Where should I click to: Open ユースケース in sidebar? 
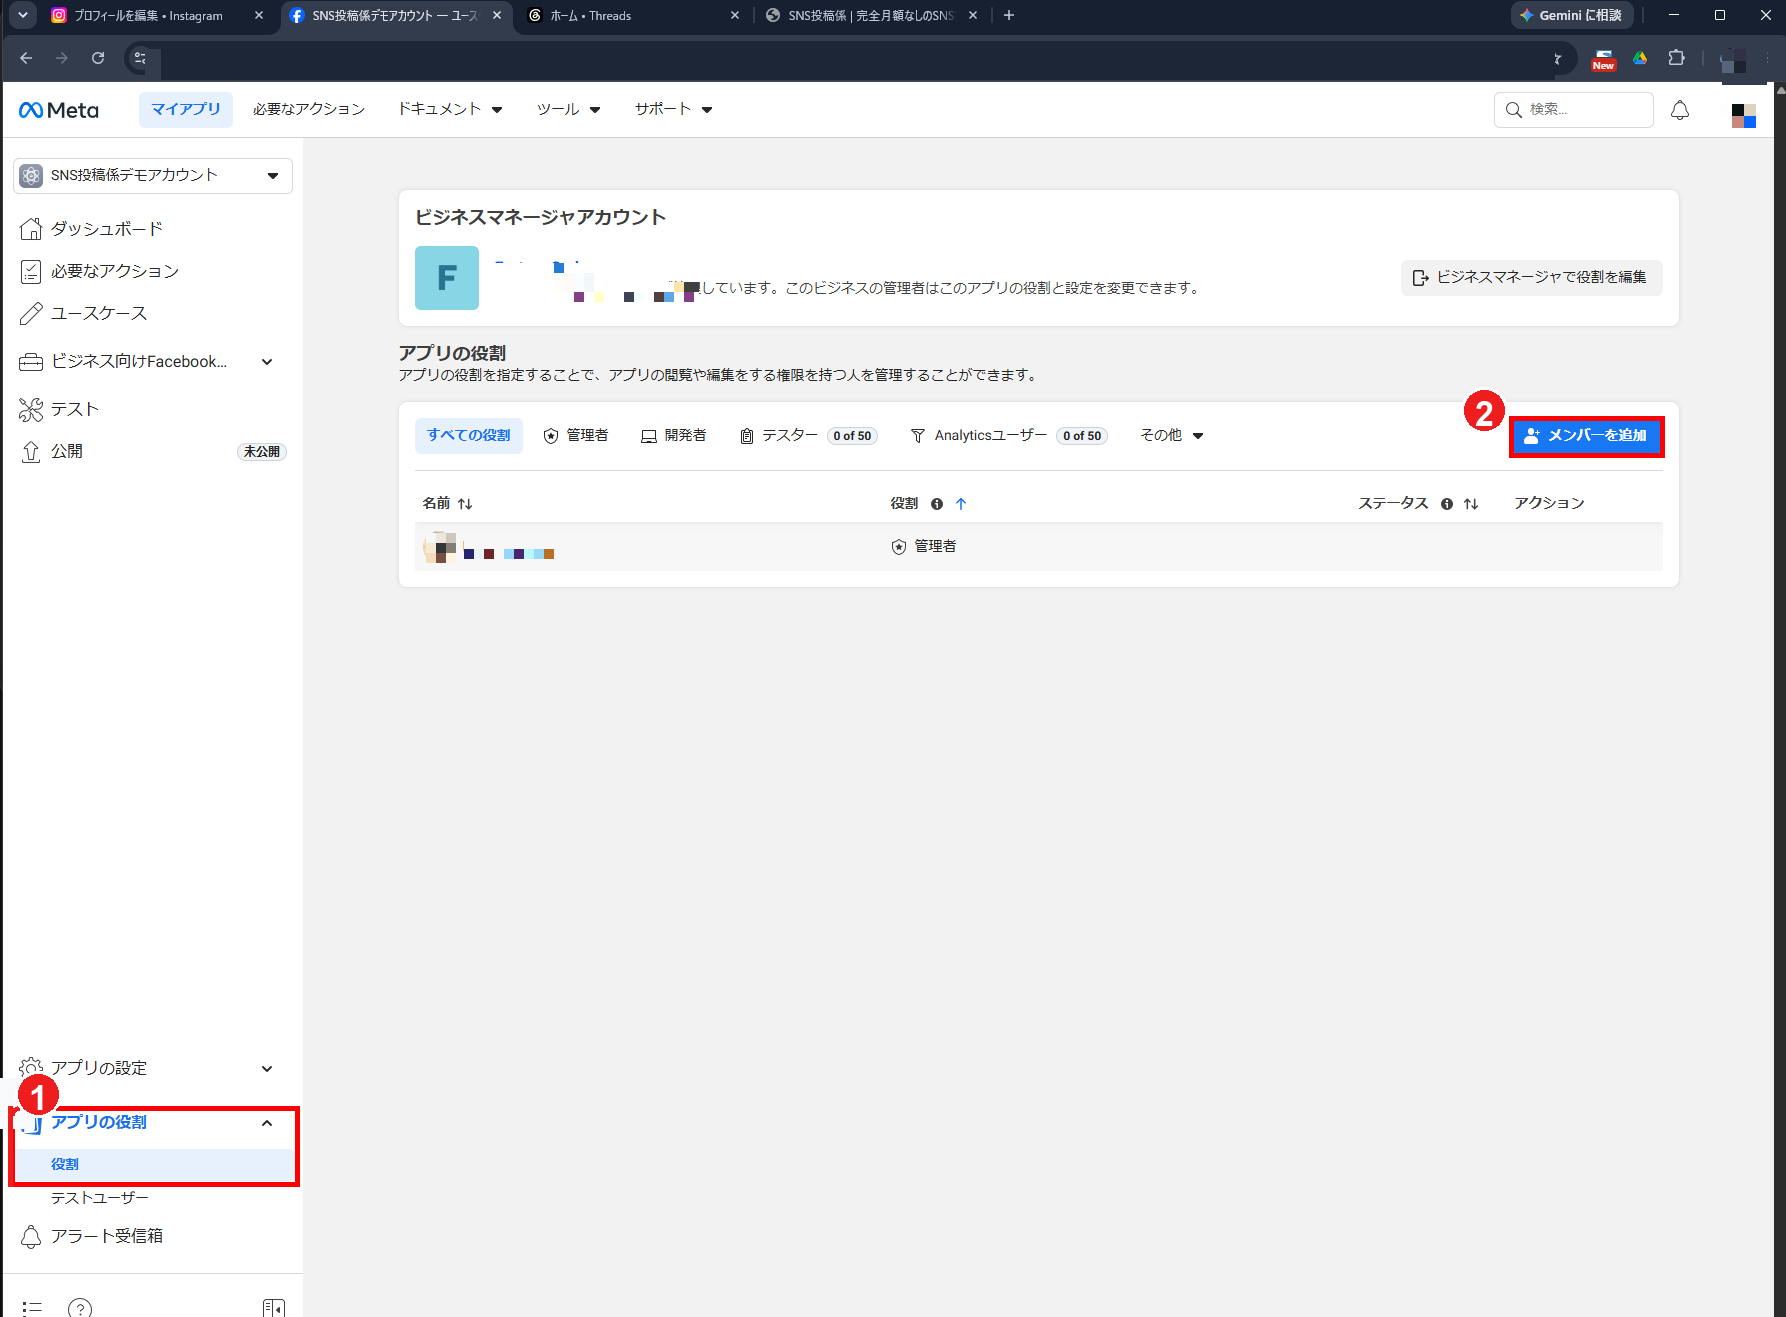[x=99, y=314]
